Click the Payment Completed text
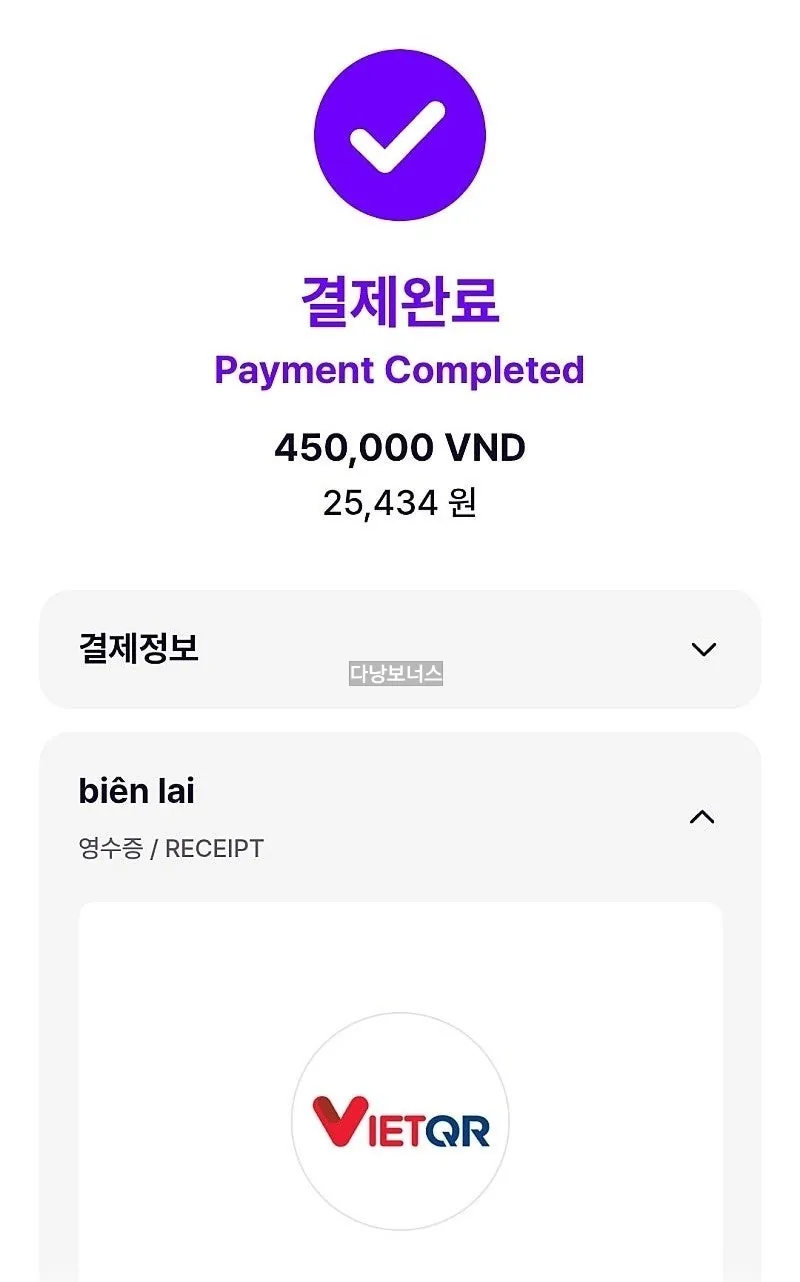This screenshot has width=800, height=1282. [x=400, y=370]
